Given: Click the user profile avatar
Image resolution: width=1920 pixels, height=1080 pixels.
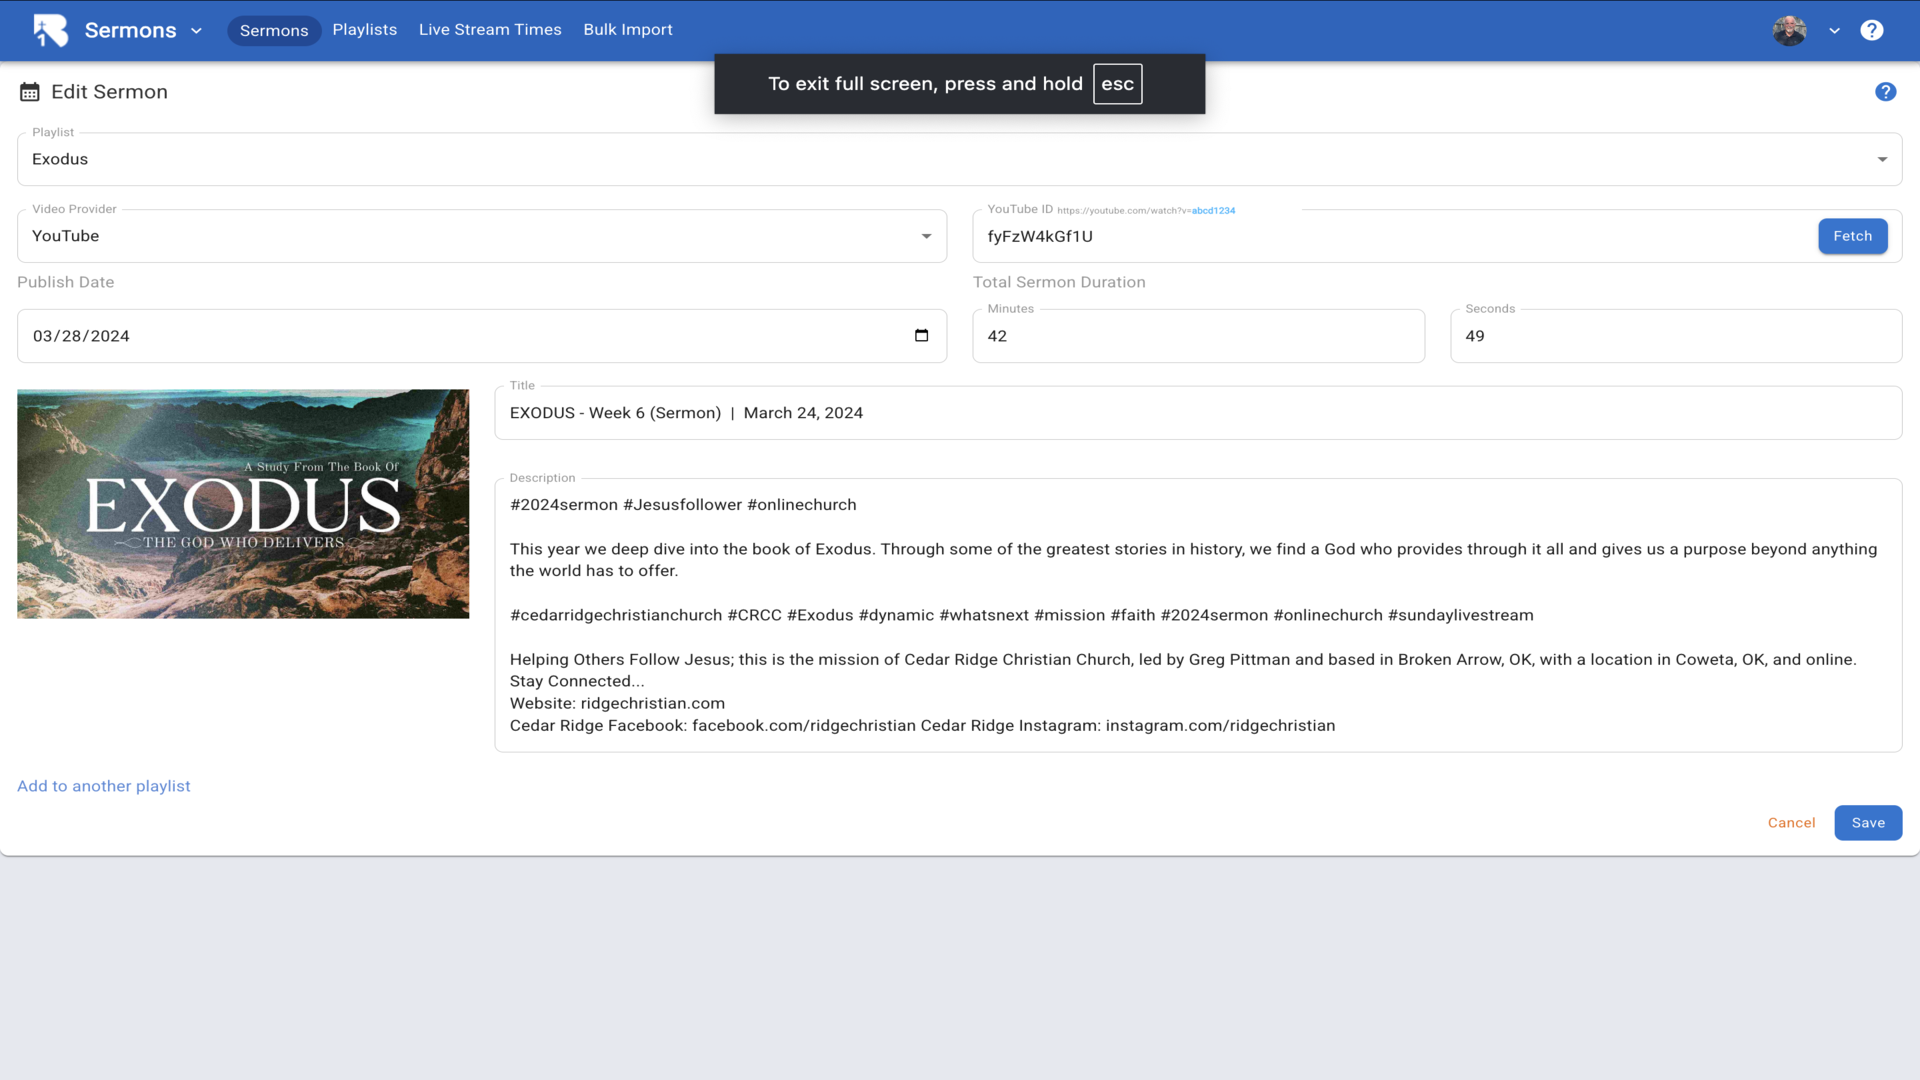Looking at the screenshot, I should coord(1789,30).
